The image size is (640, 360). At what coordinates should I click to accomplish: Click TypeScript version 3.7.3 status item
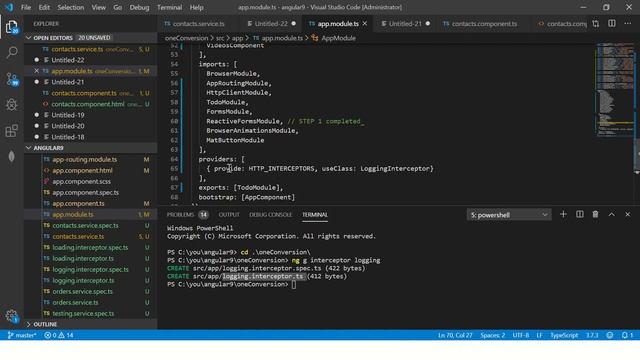click(592, 335)
